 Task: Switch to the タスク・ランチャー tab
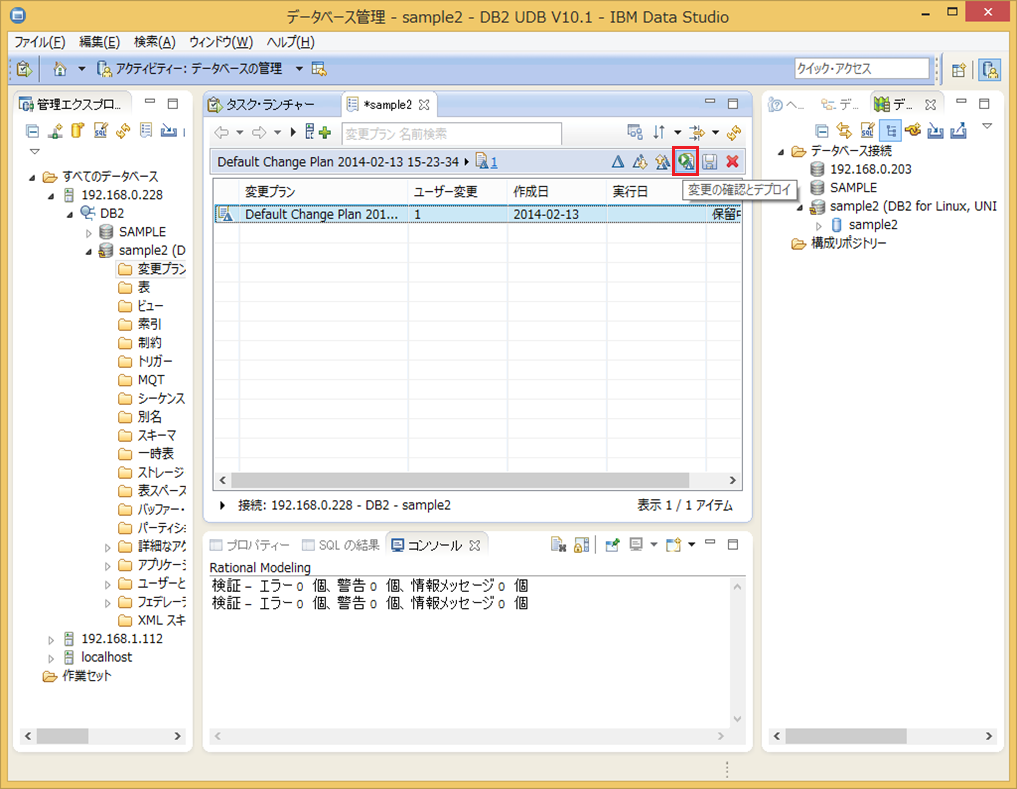click(262, 104)
